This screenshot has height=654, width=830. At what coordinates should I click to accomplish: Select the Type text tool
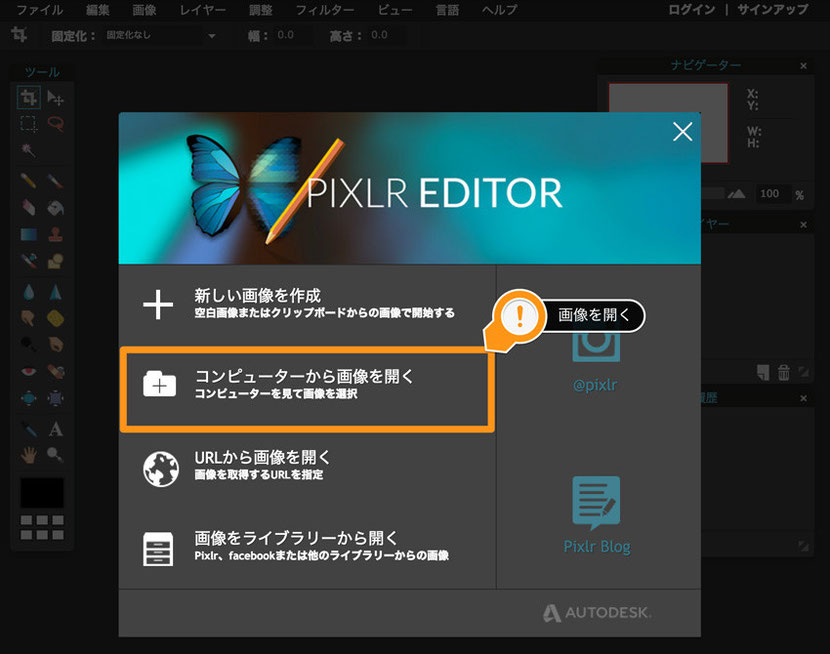pos(55,429)
